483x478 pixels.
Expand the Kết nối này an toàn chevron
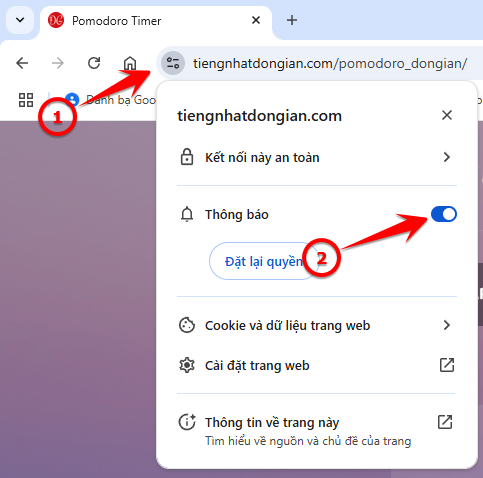click(x=447, y=157)
